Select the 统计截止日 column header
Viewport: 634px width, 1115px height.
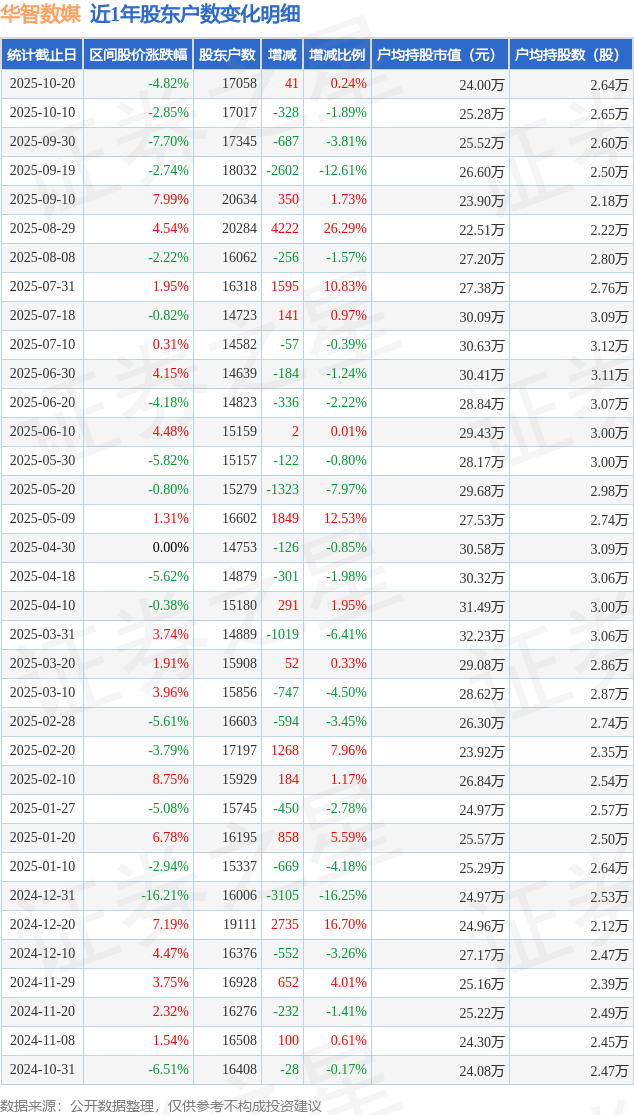(x=42, y=55)
